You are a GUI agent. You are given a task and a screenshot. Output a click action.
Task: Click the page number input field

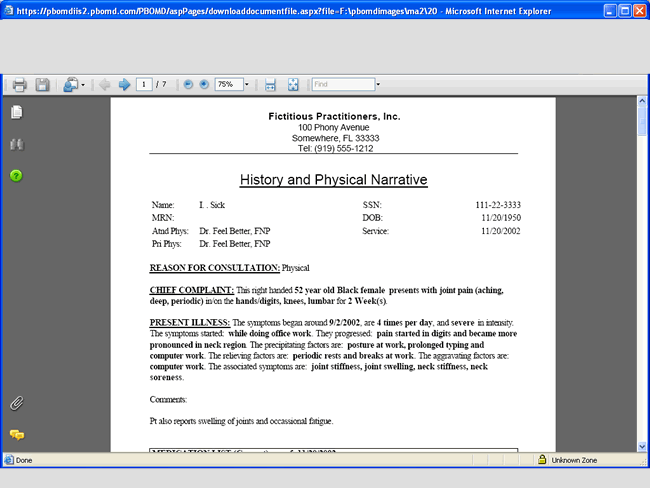pos(145,85)
